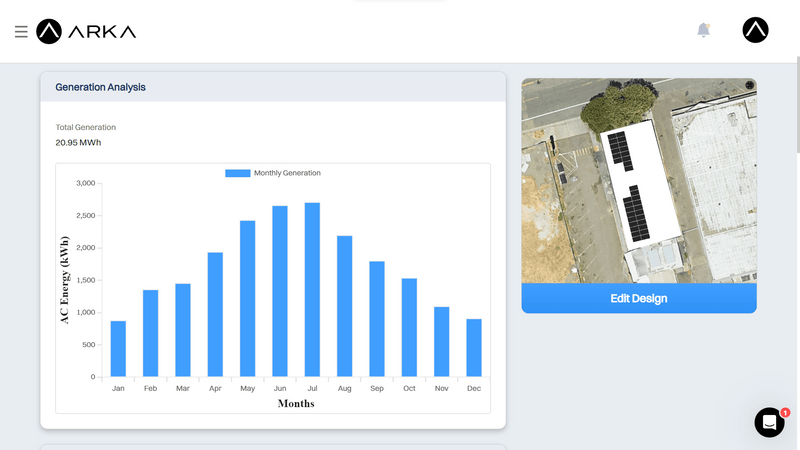Select the June generation bar
The width and height of the screenshot is (800, 450).
280,291
